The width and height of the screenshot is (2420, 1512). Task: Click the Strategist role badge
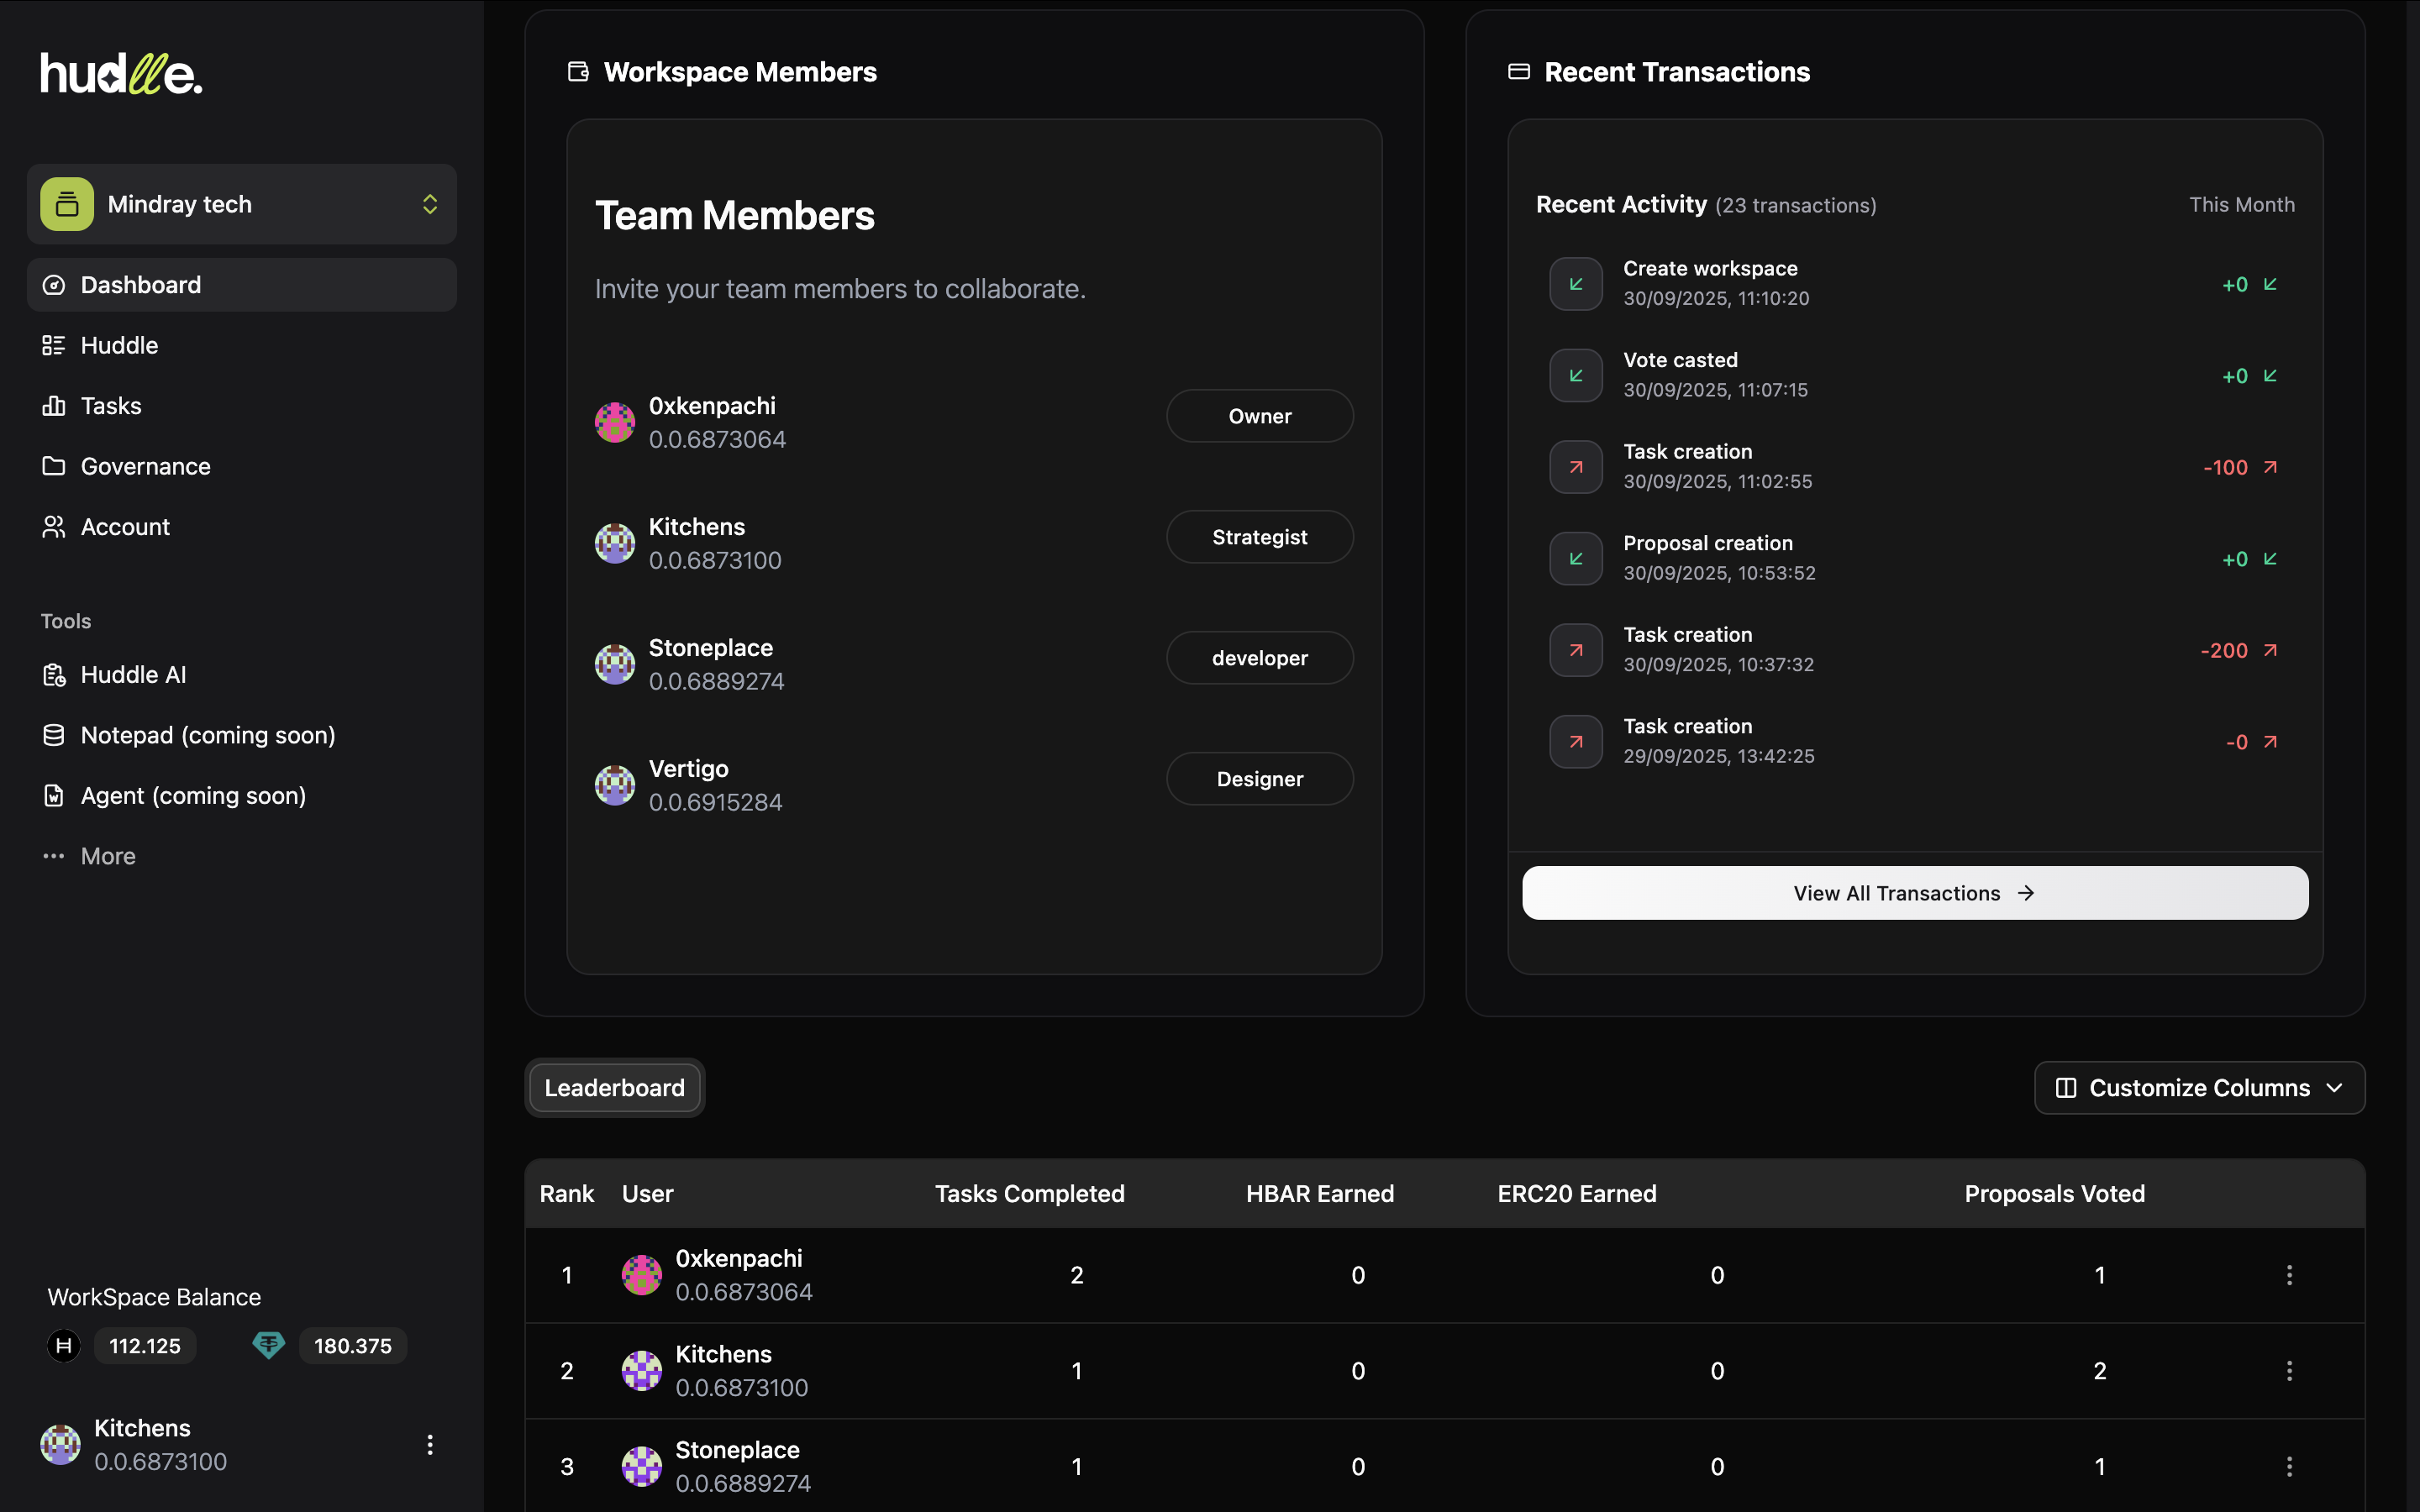(1260, 537)
